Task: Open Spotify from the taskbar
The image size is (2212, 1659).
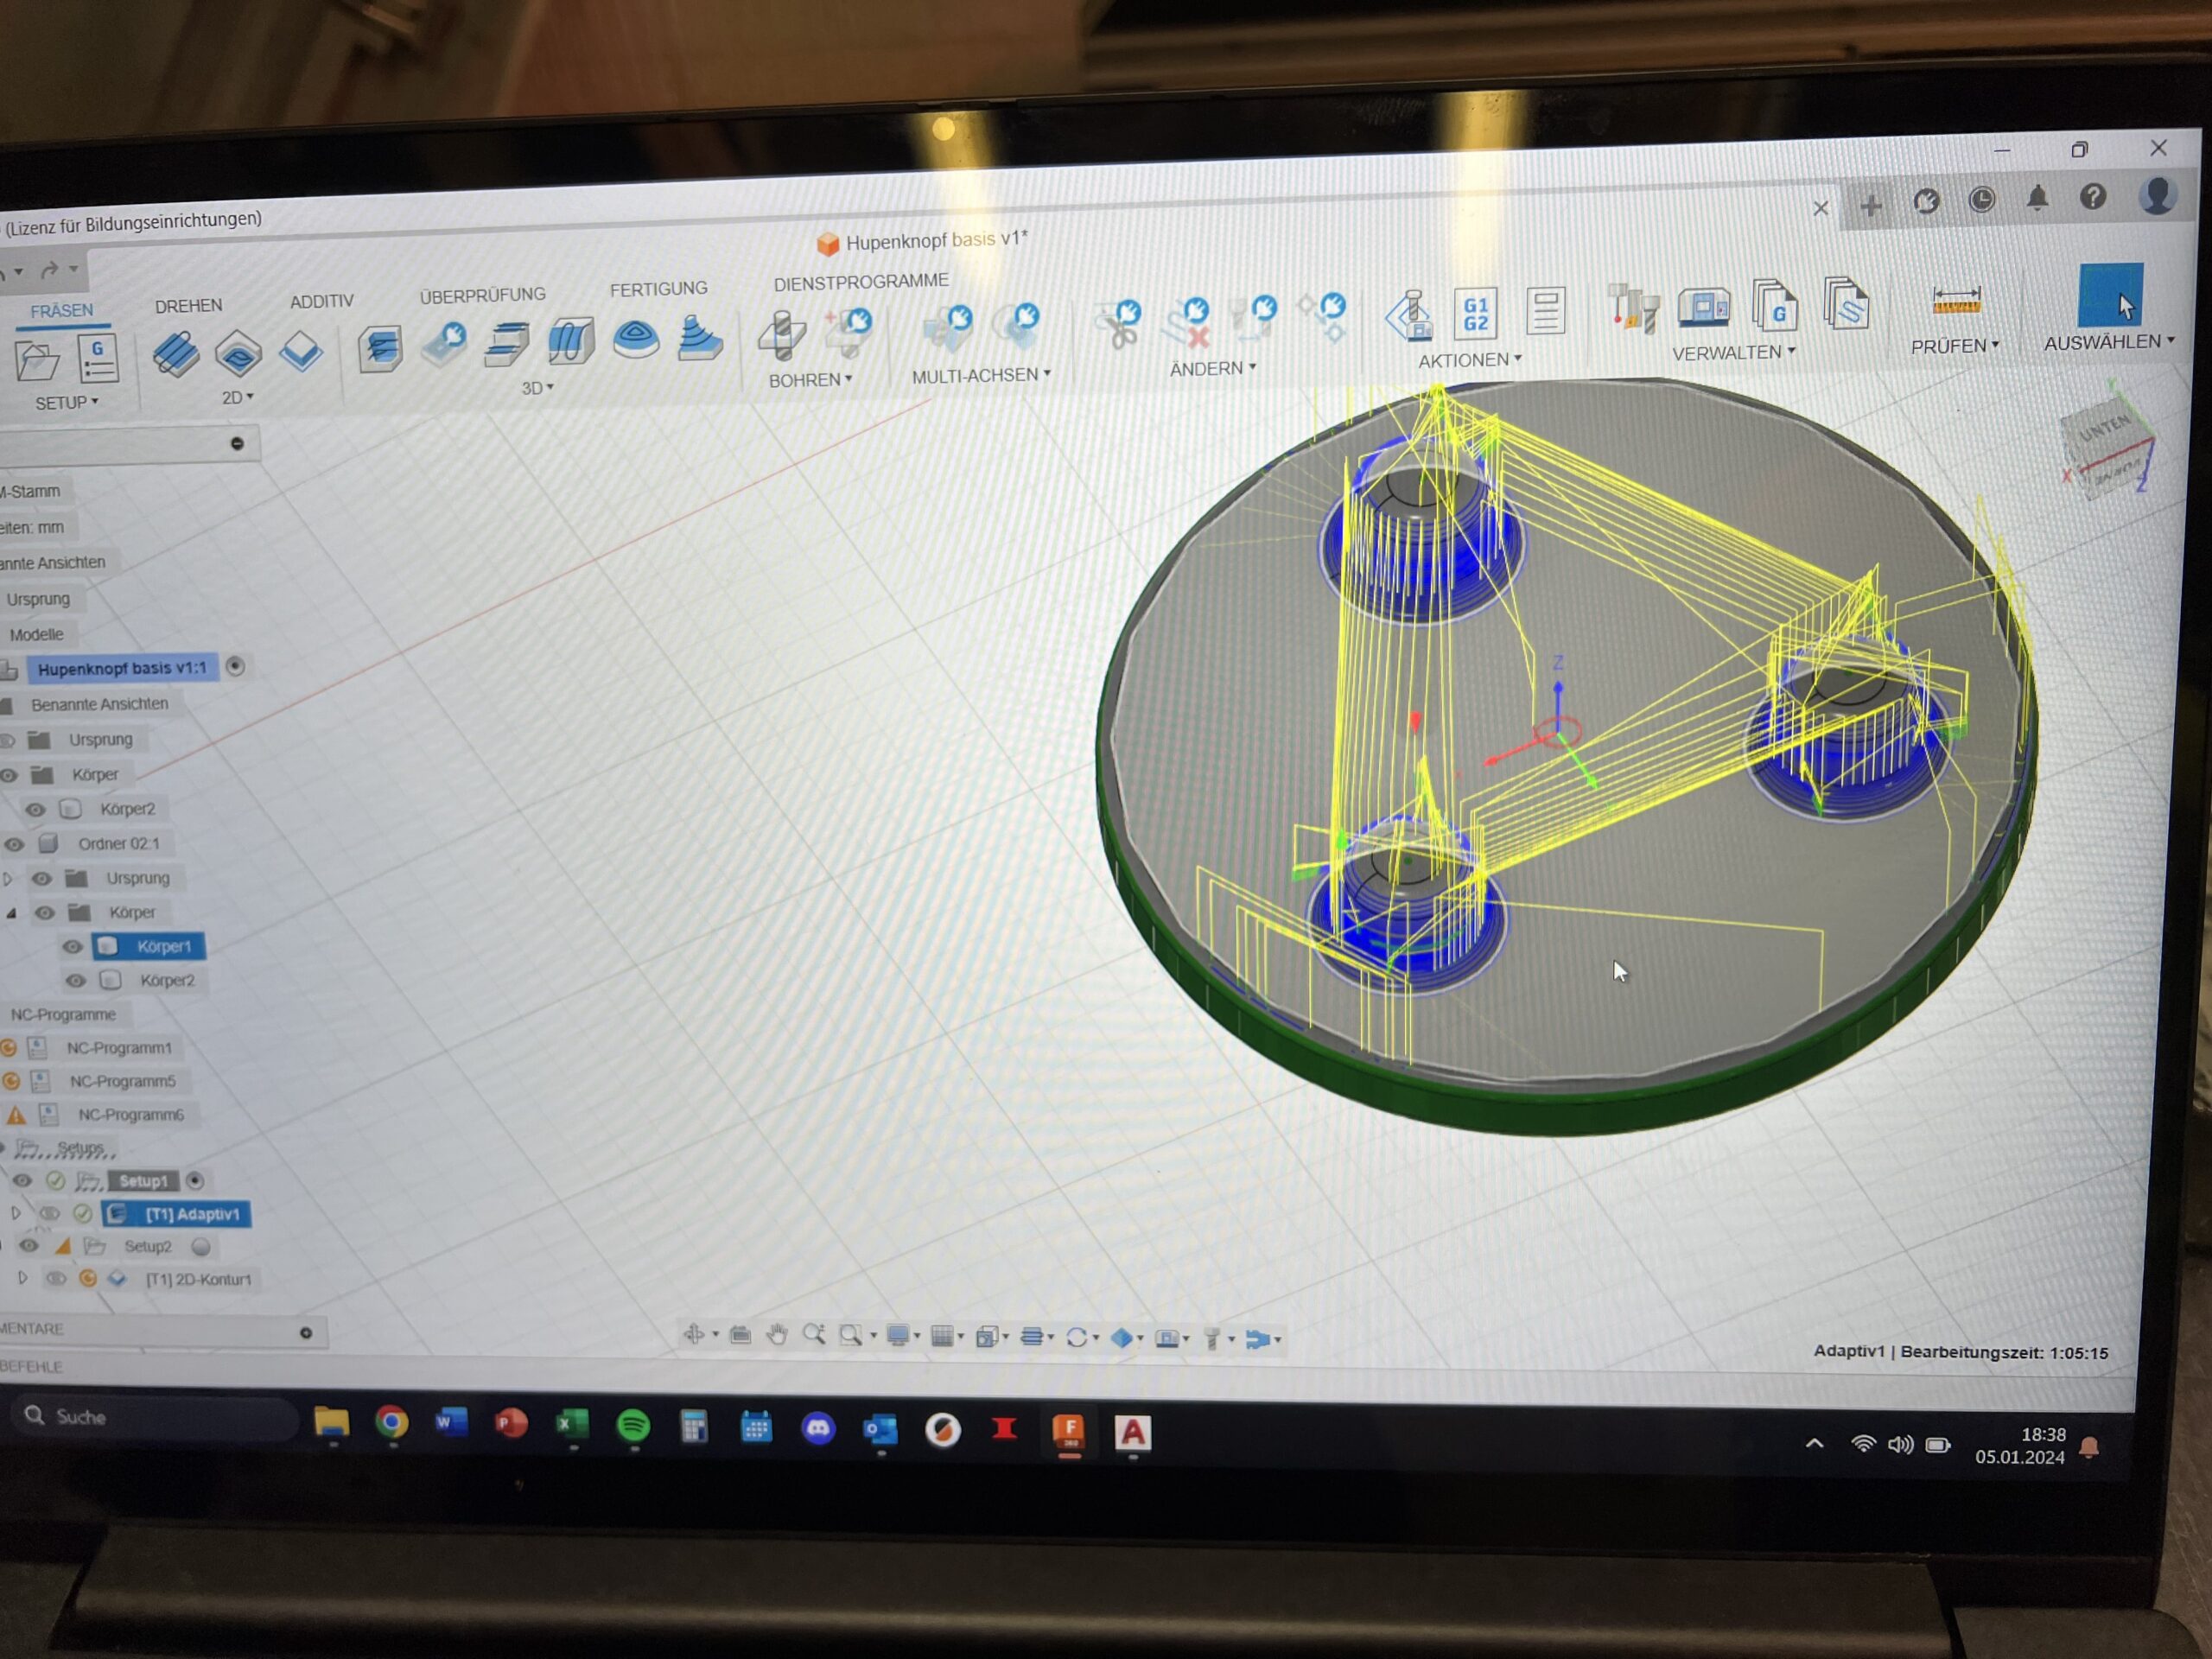Action: (x=633, y=1425)
